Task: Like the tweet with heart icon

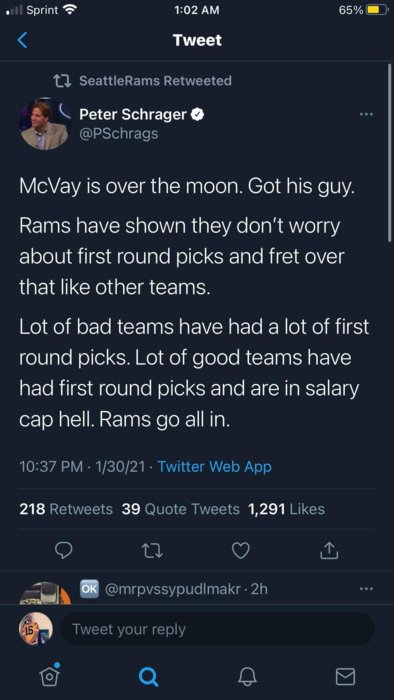Action: (x=241, y=550)
